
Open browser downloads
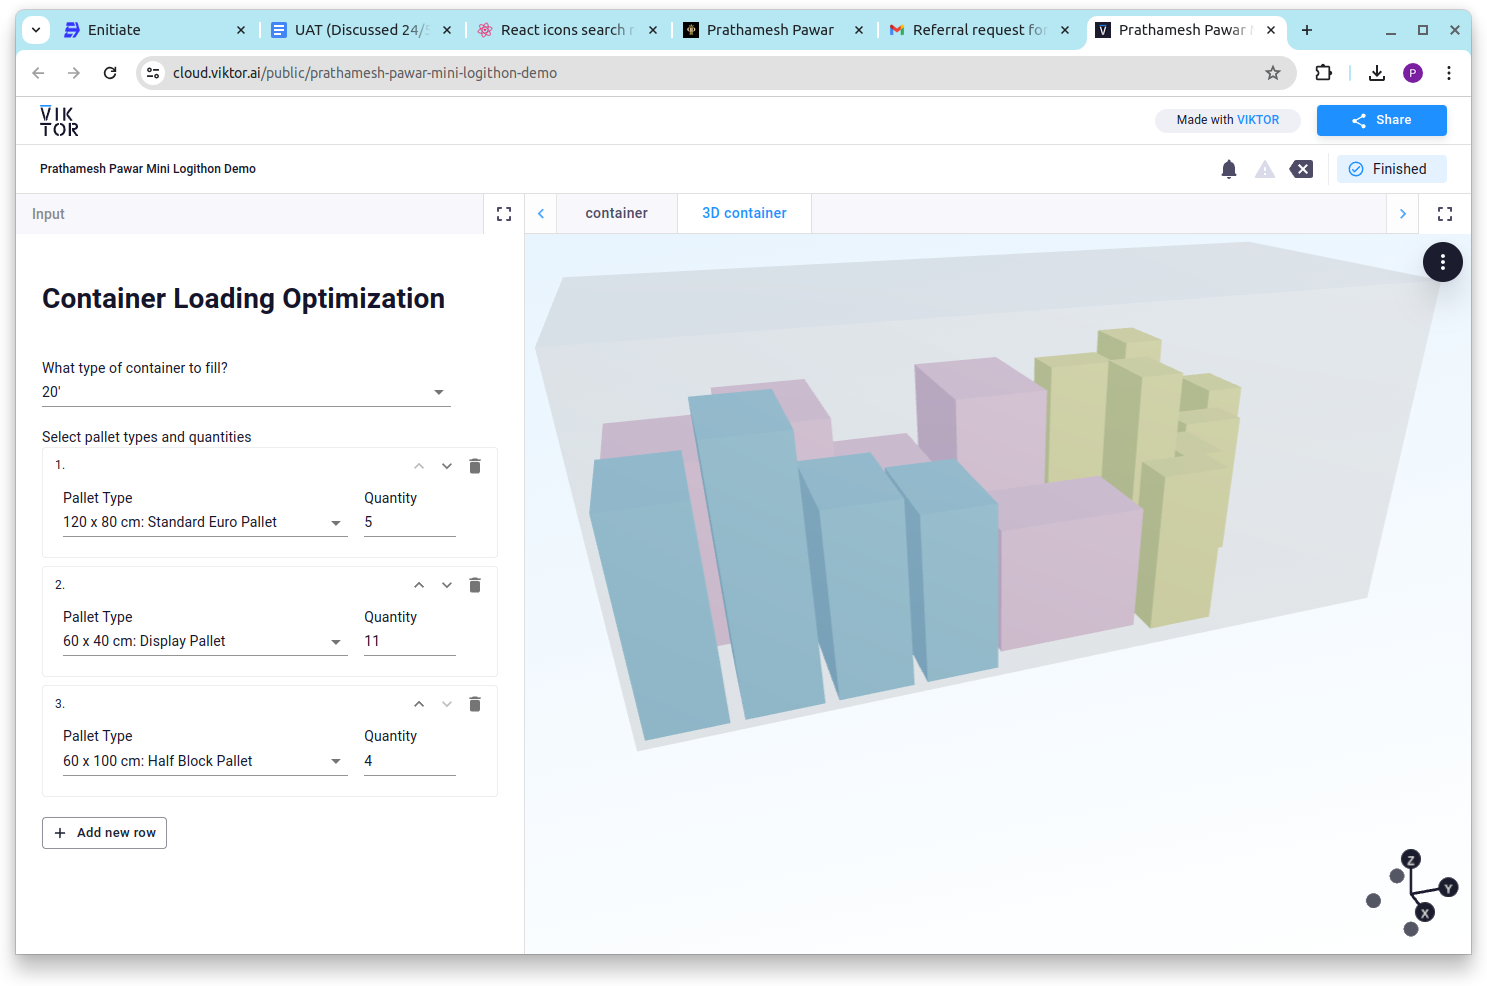(1377, 73)
